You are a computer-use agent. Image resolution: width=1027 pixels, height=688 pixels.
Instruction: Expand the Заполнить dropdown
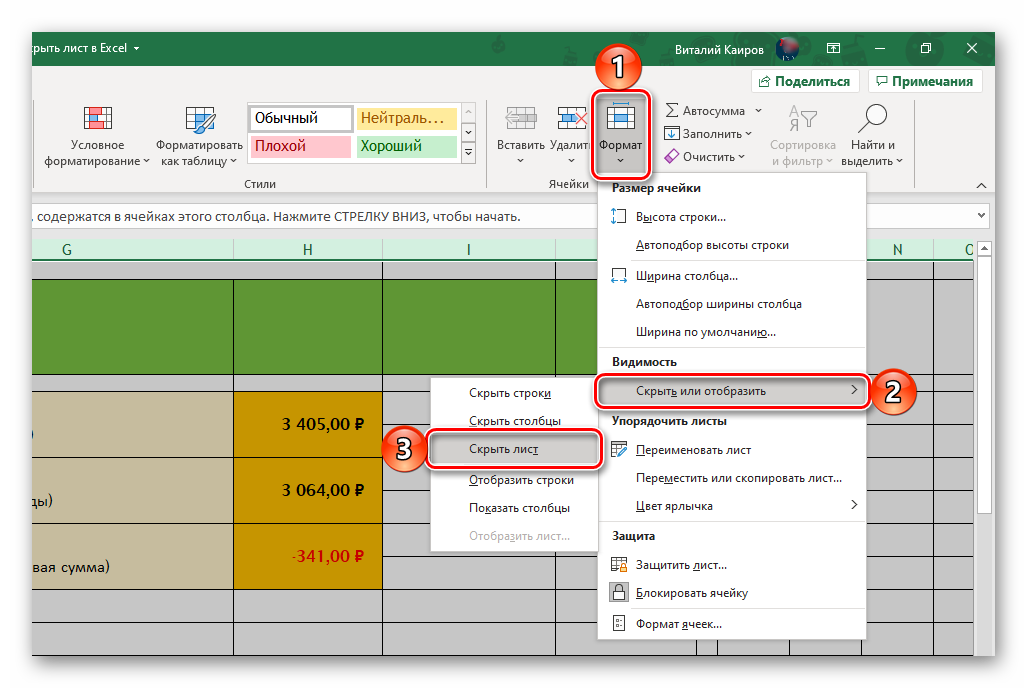point(748,134)
